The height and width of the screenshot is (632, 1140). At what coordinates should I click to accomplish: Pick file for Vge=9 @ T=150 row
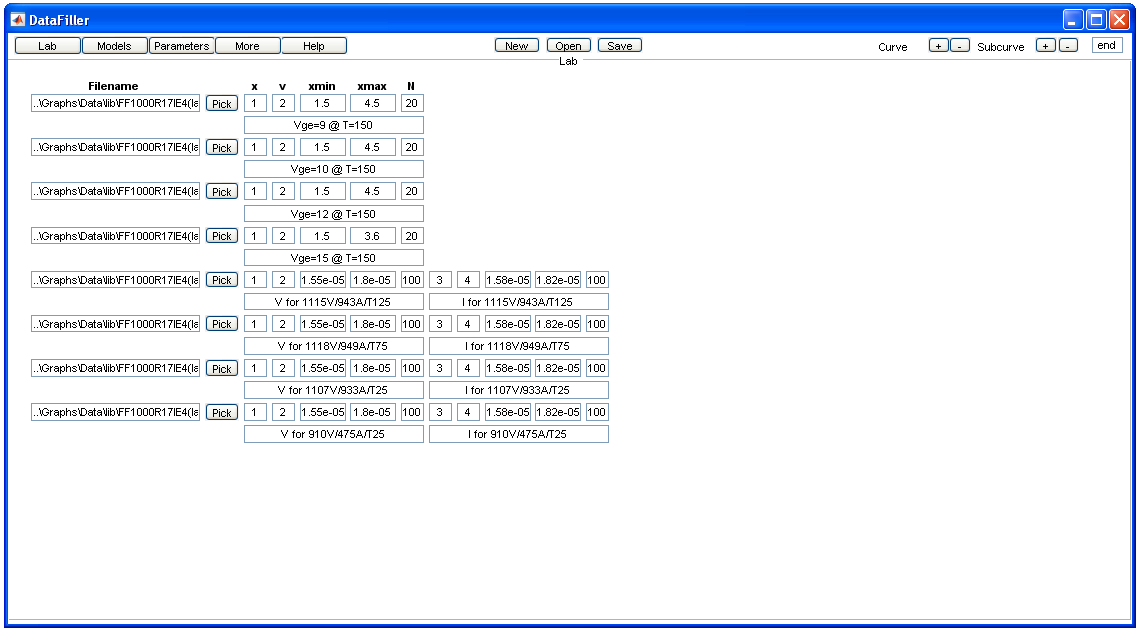(222, 104)
